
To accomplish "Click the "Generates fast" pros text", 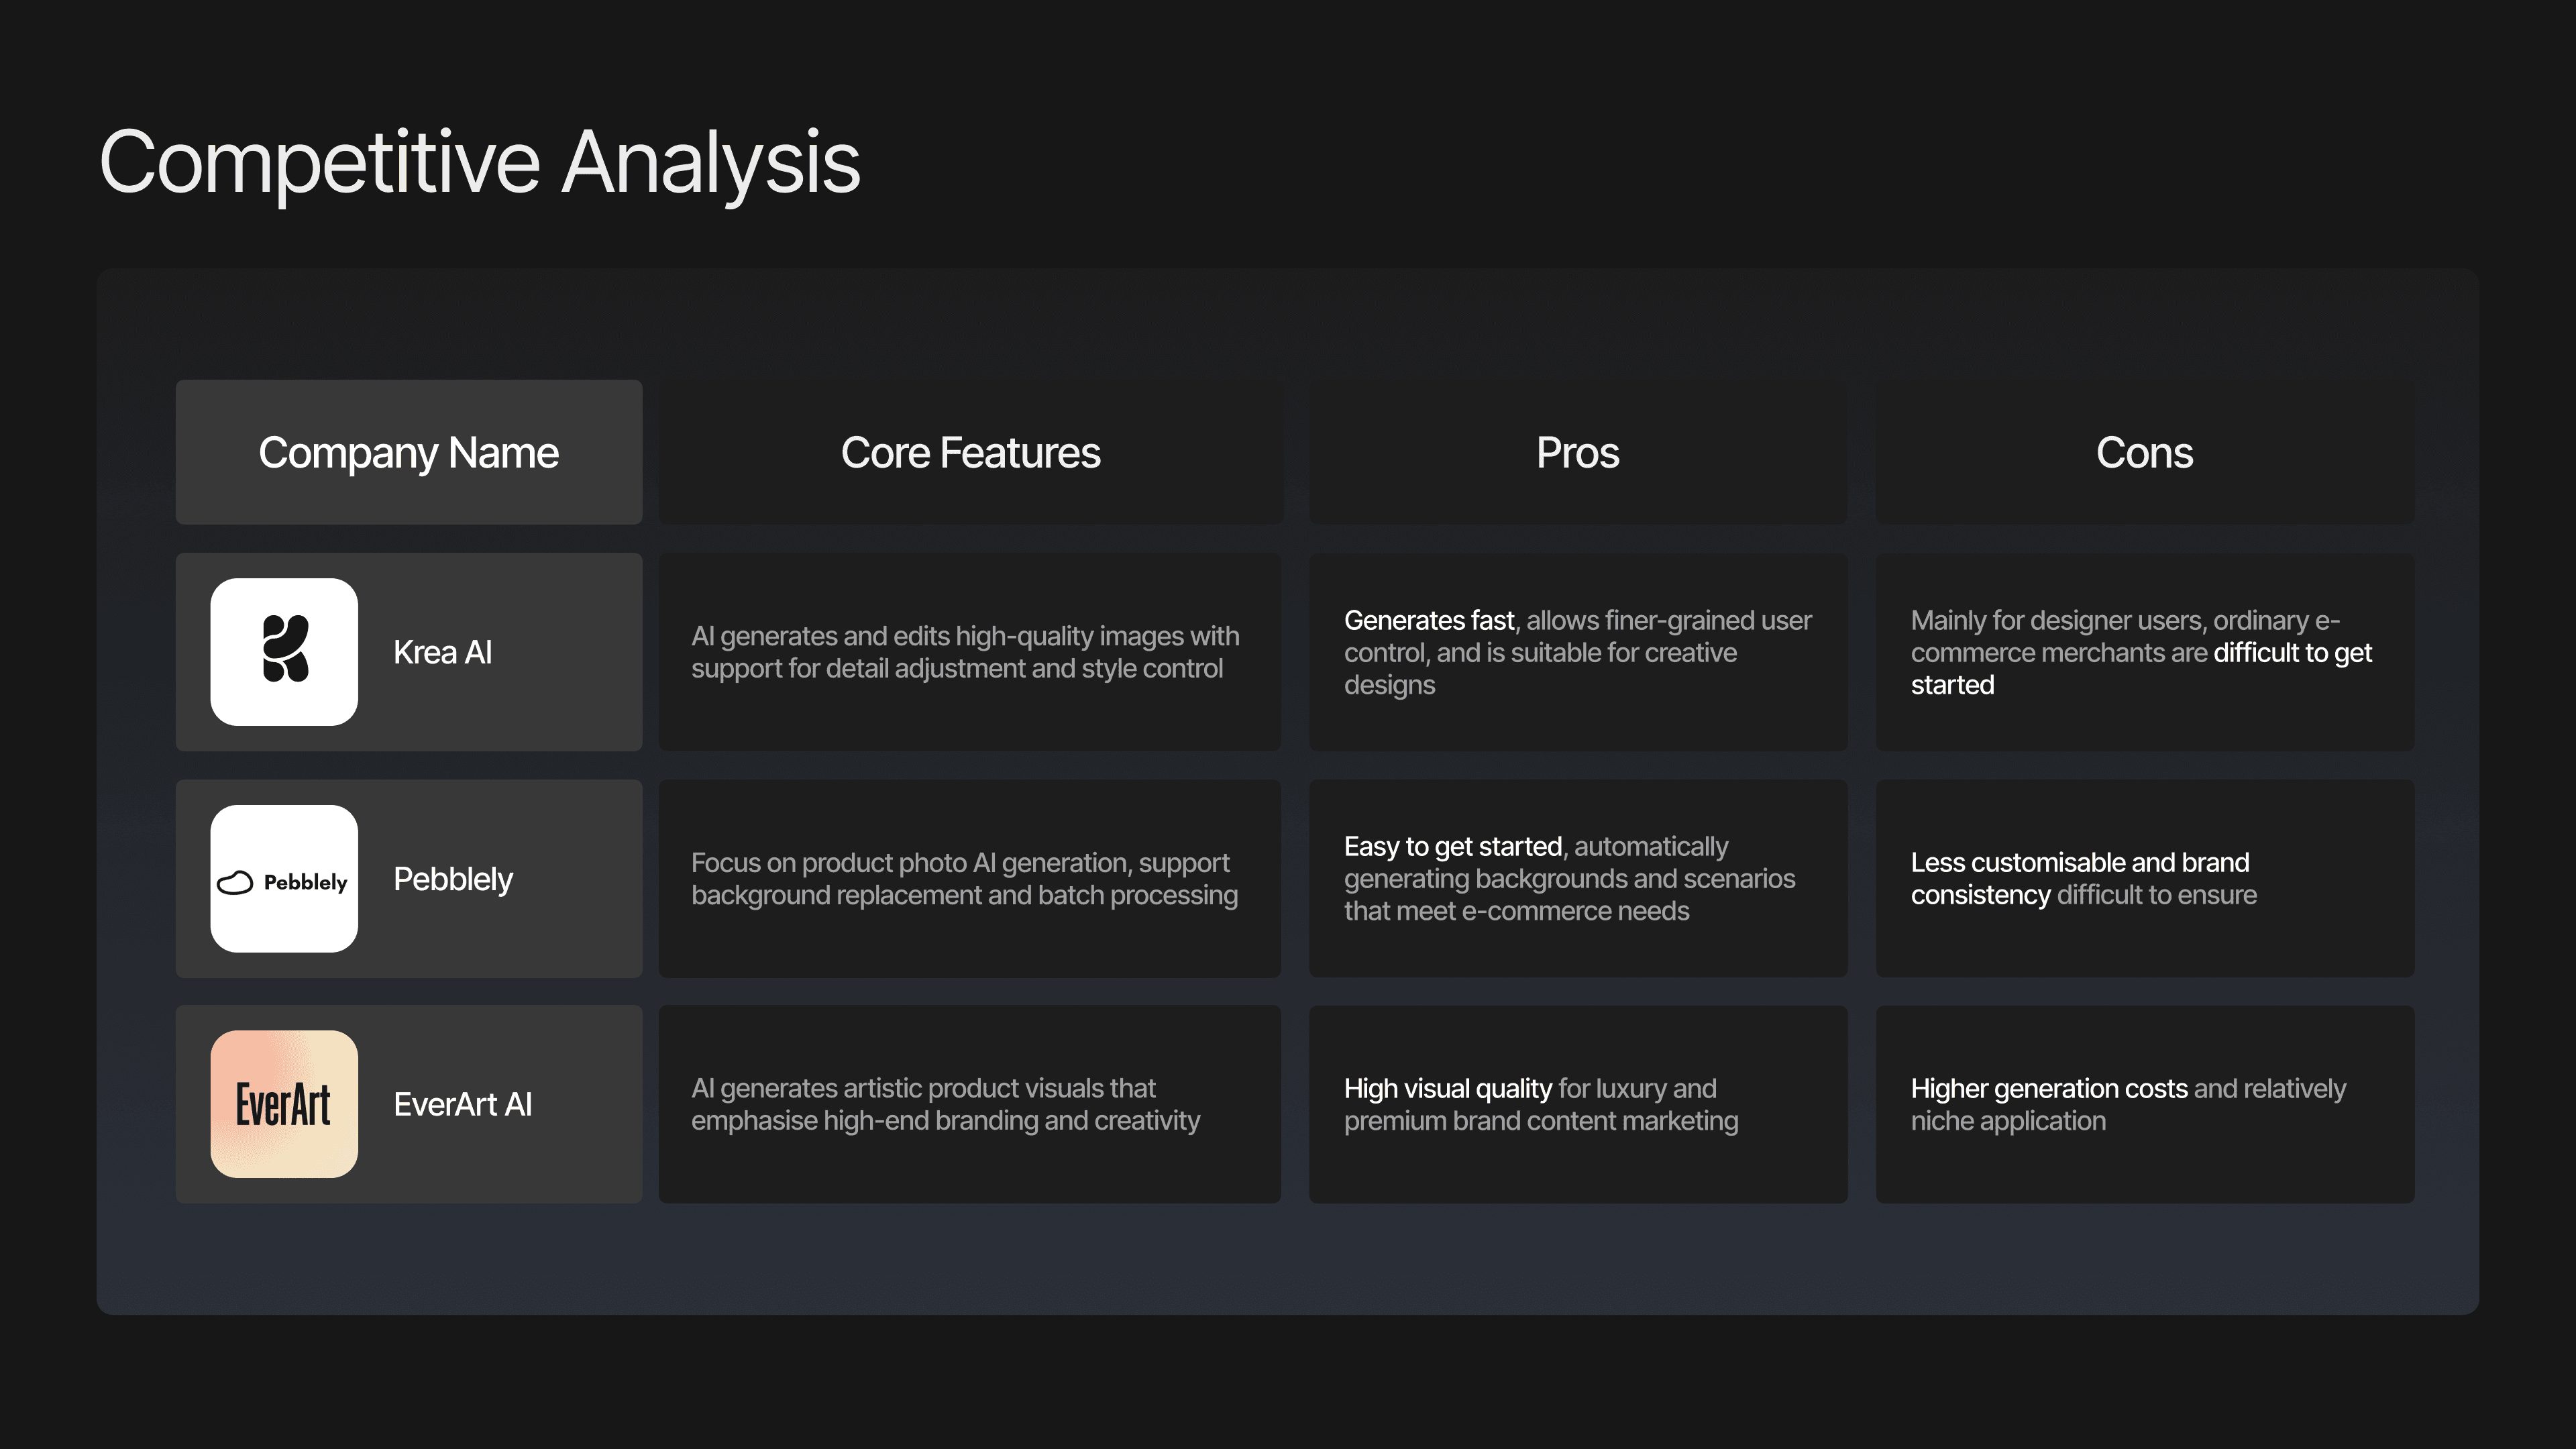I will coord(1429,620).
